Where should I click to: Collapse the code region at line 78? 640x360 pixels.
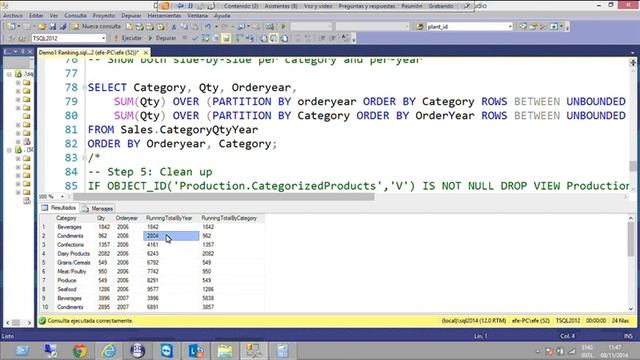tap(84, 87)
